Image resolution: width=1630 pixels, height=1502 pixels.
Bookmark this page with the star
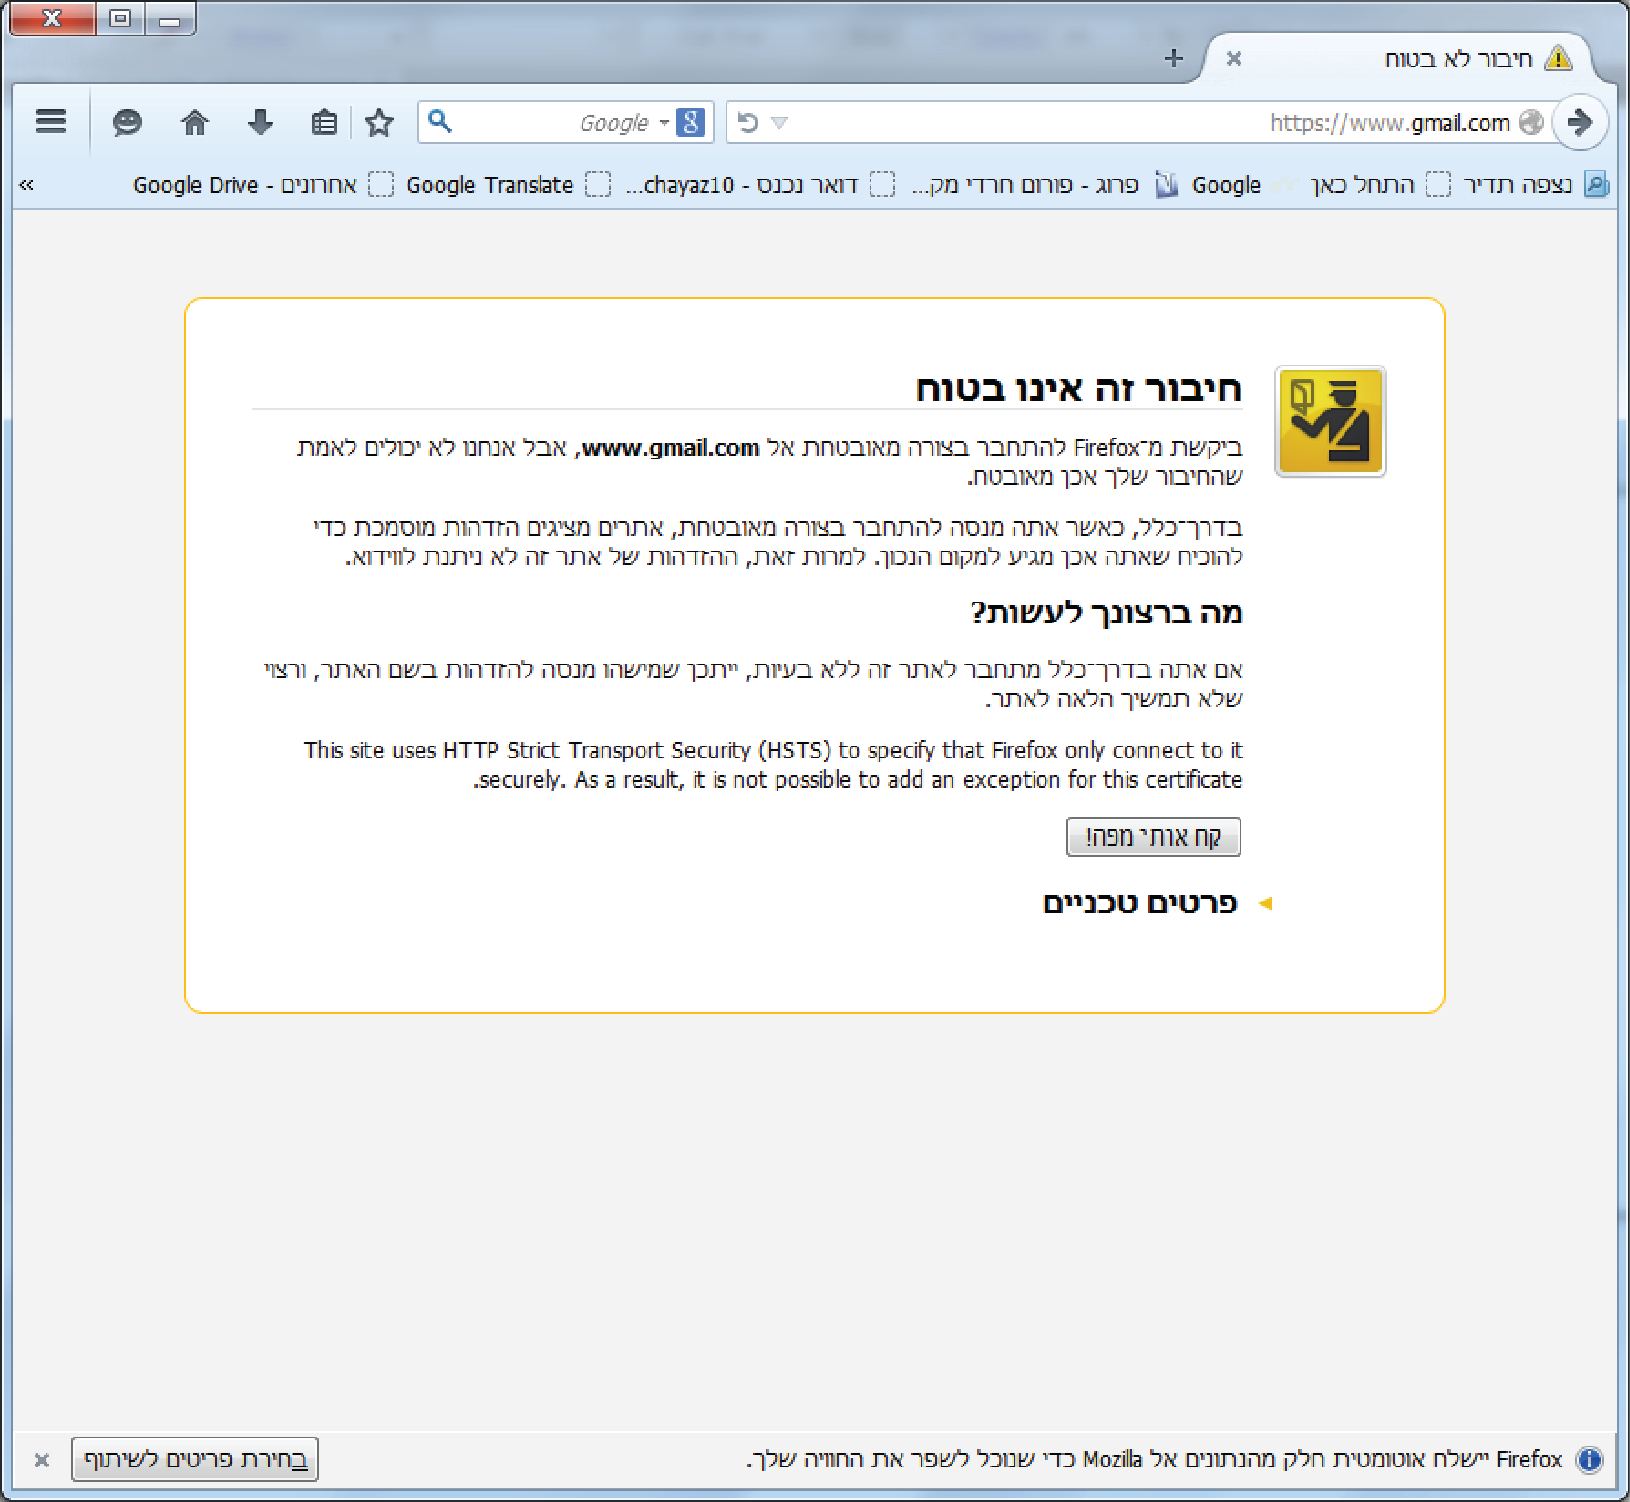[379, 122]
